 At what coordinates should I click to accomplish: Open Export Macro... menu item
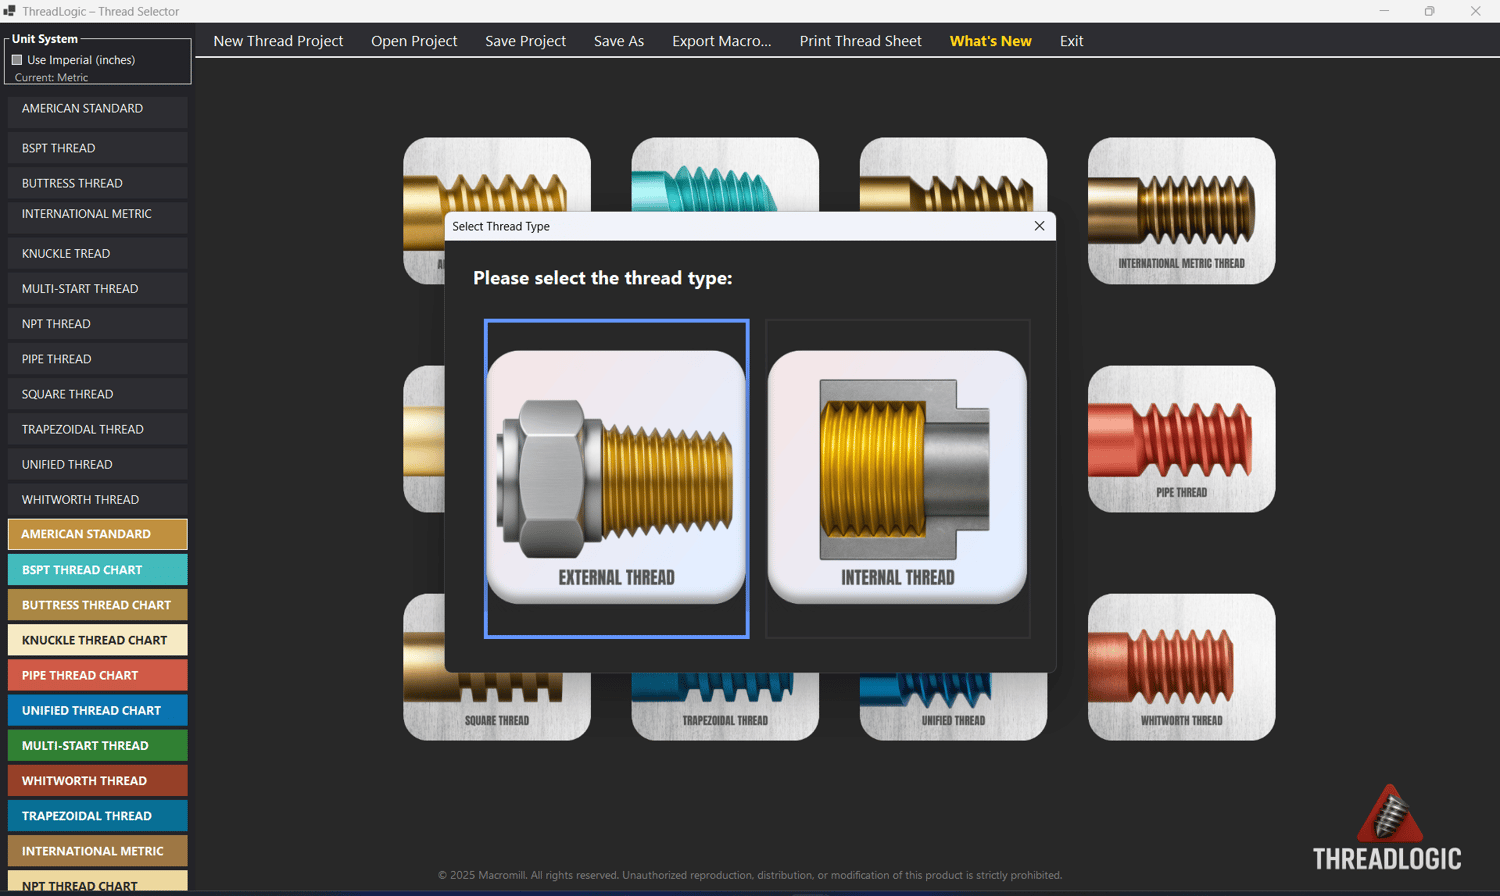tap(722, 41)
